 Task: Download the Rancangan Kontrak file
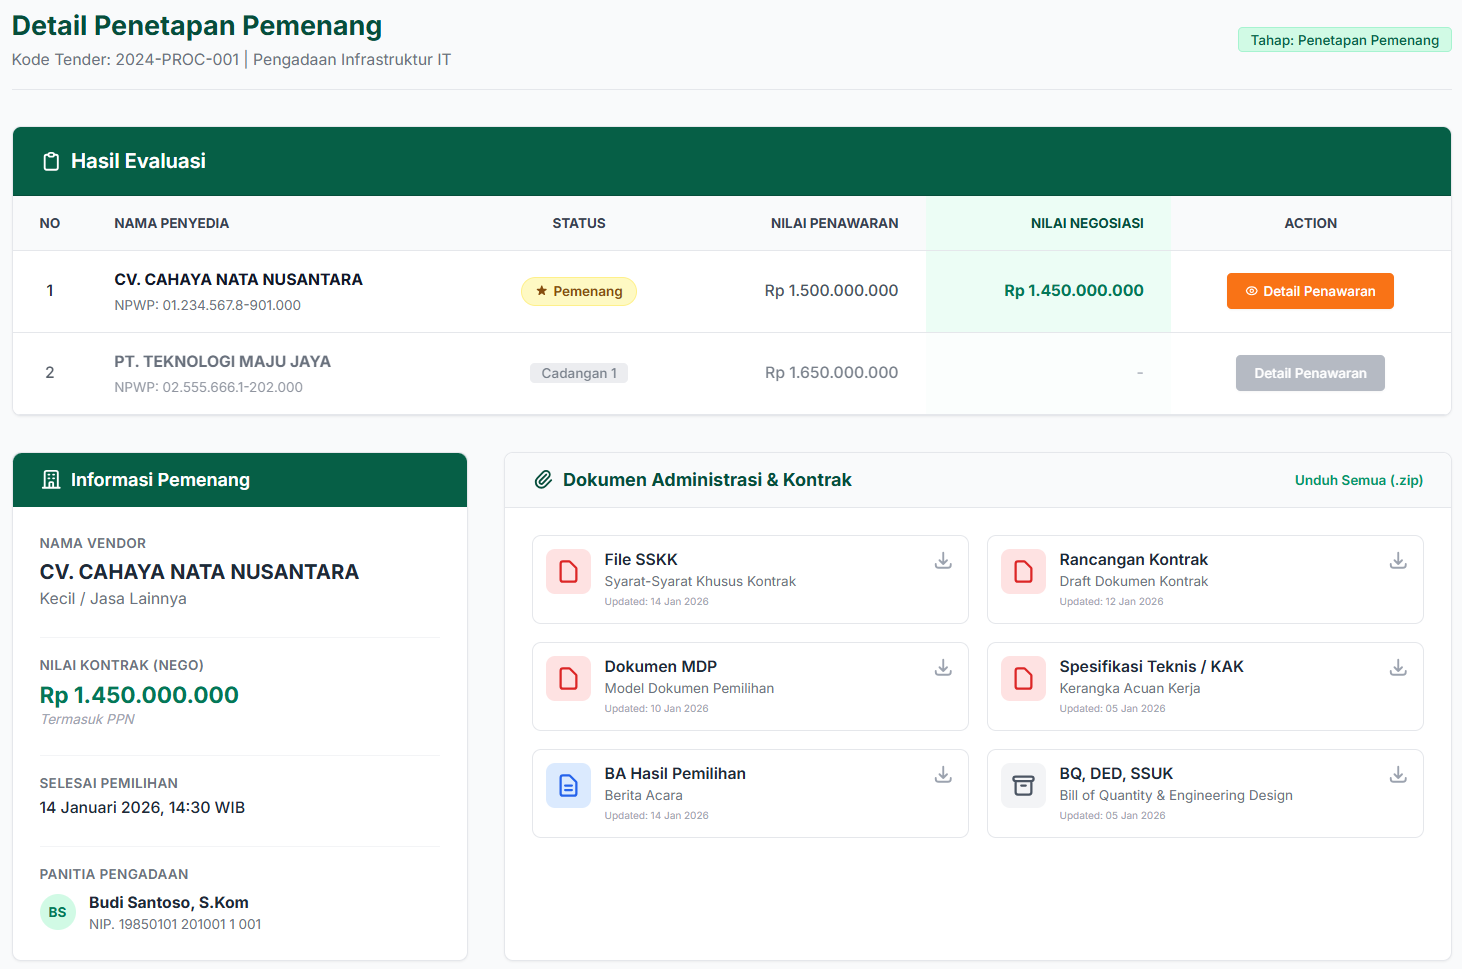pyautogui.click(x=1397, y=561)
